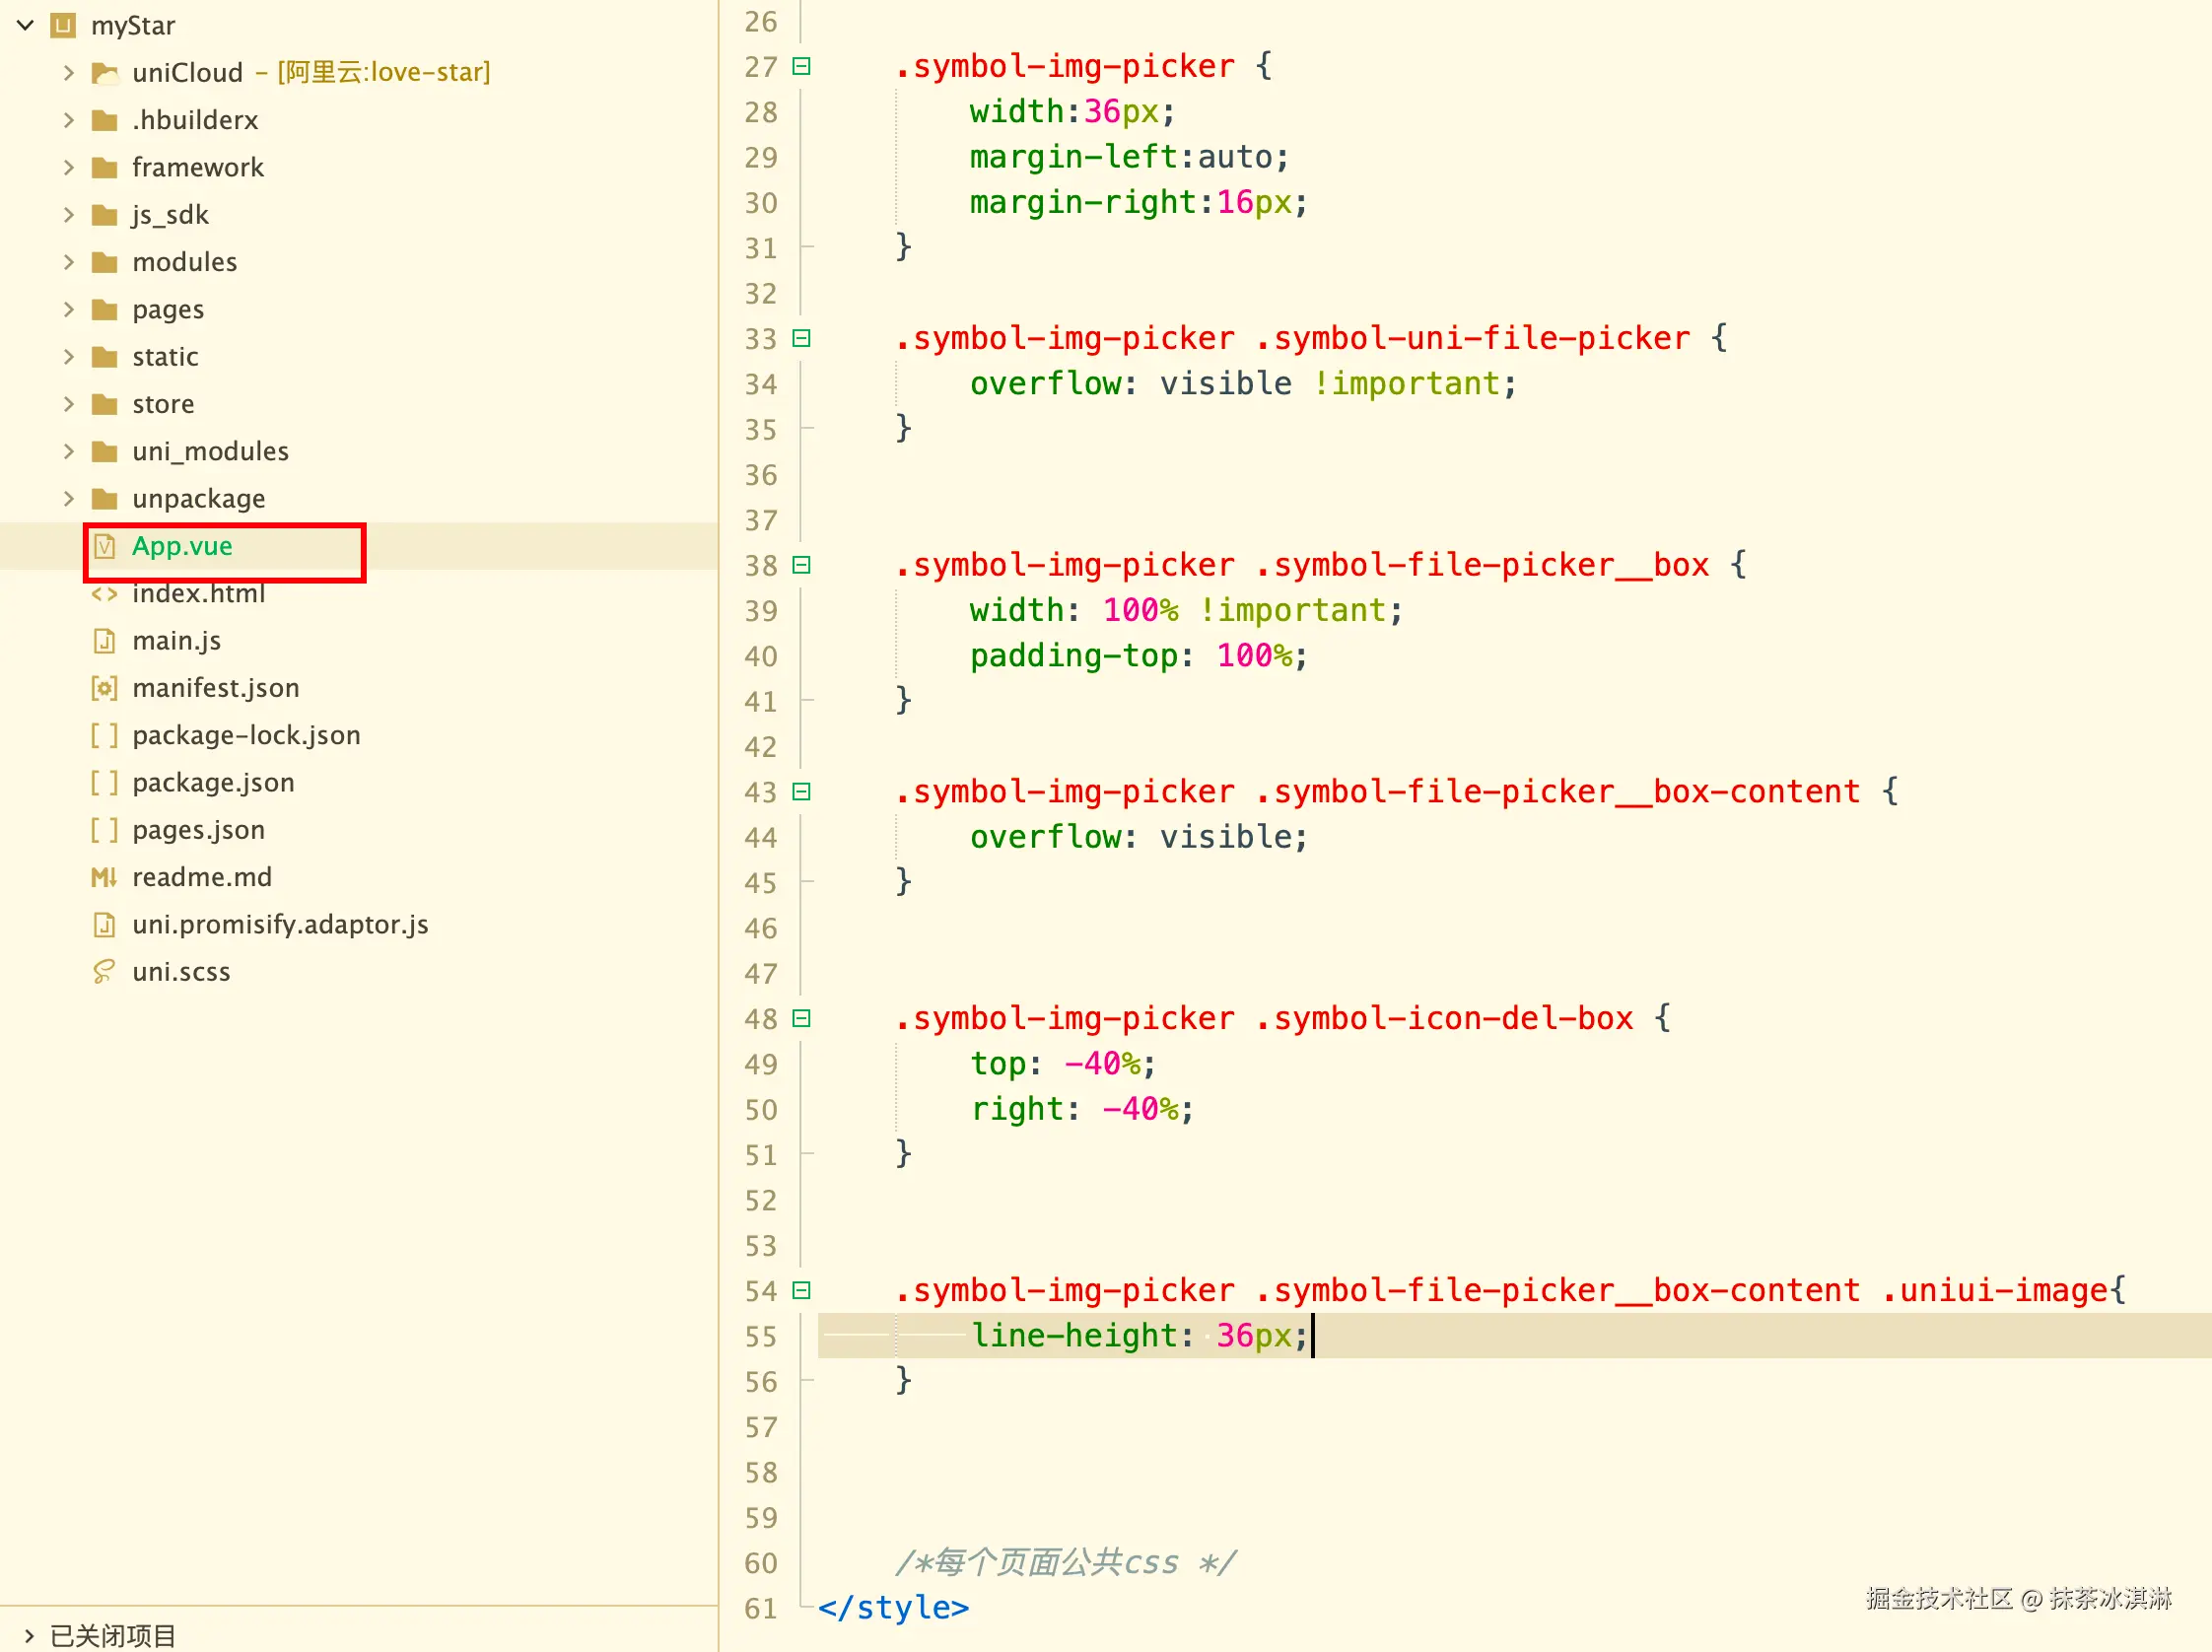Expand the pages folder
This screenshot has width=2212, height=1652.
68,310
